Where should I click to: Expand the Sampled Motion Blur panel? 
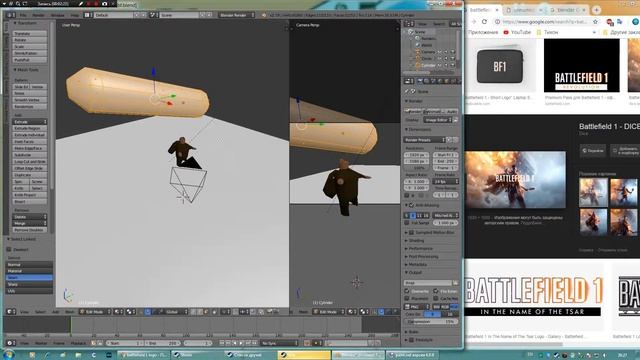(429, 232)
